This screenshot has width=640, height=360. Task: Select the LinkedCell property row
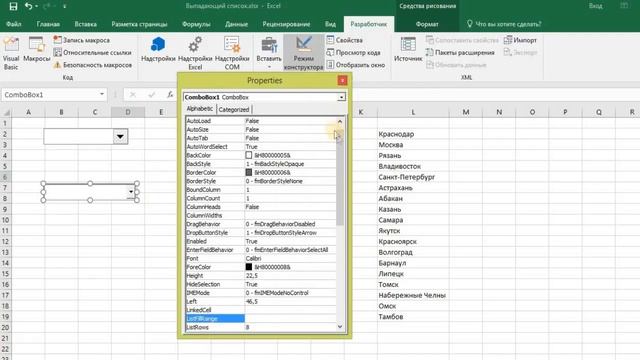pyautogui.click(x=261, y=310)
